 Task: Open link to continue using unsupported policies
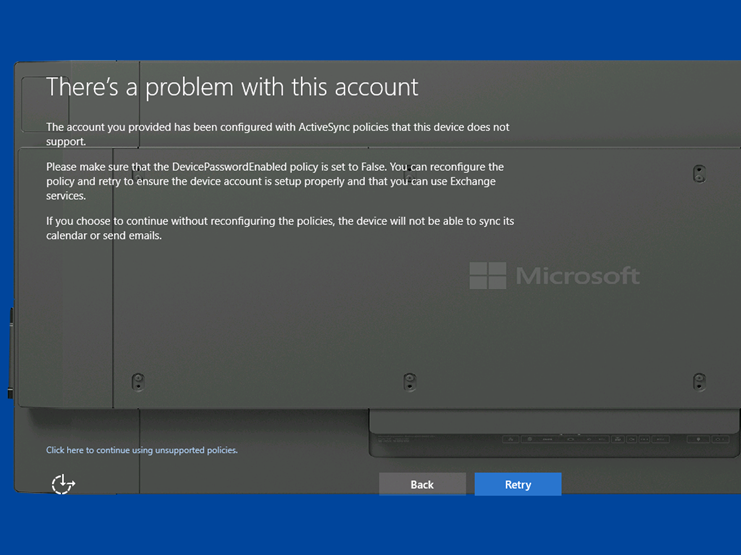coord(142,450)
